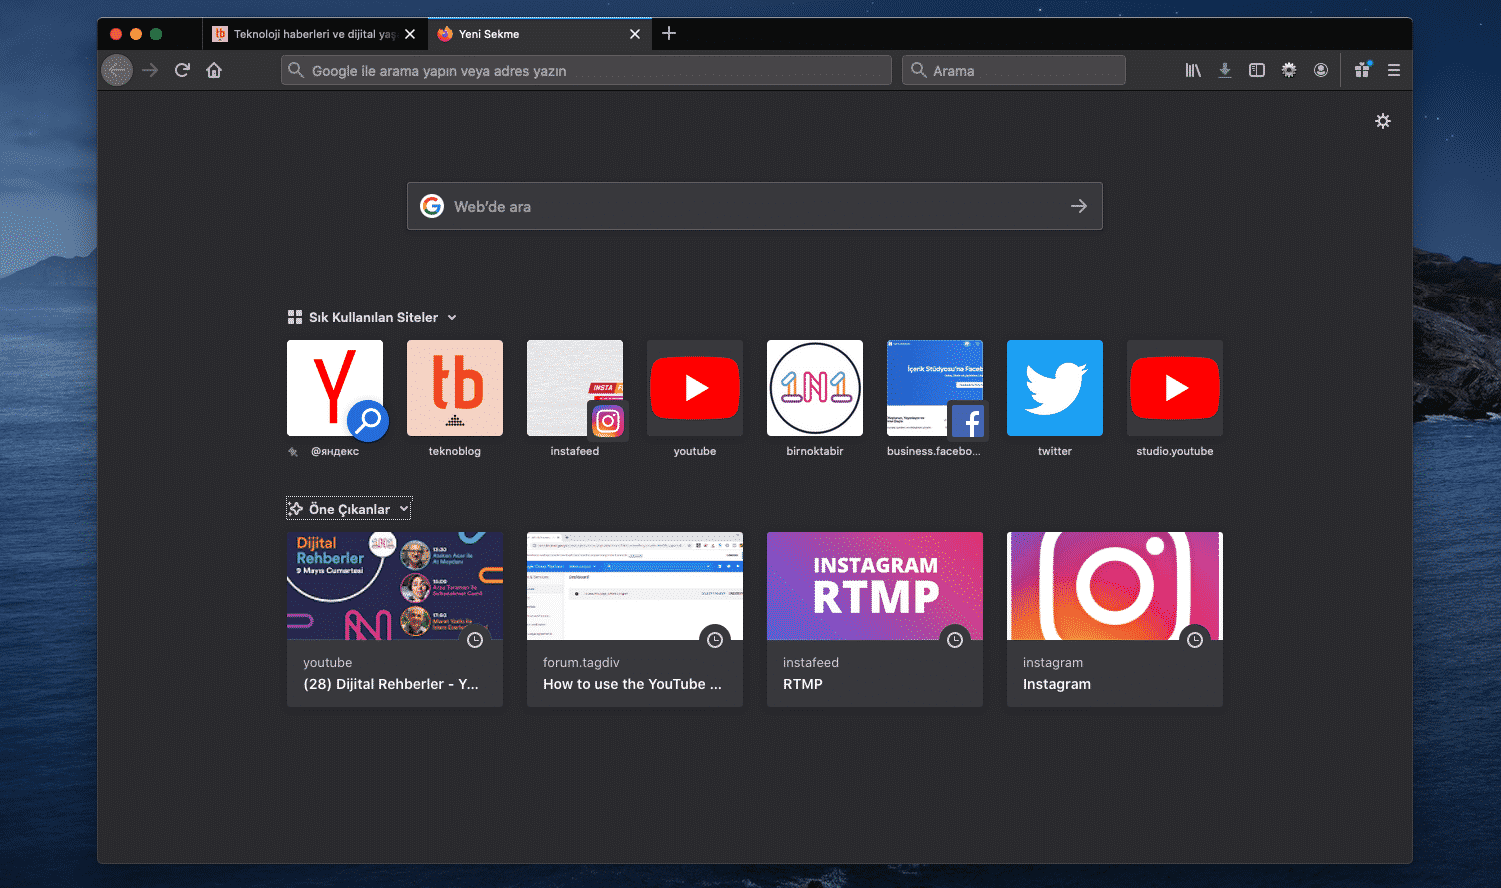The width and height of the screenshot is (1501, 888).
Task: Click the "RTMP" card title text
Action: [803, 684]
